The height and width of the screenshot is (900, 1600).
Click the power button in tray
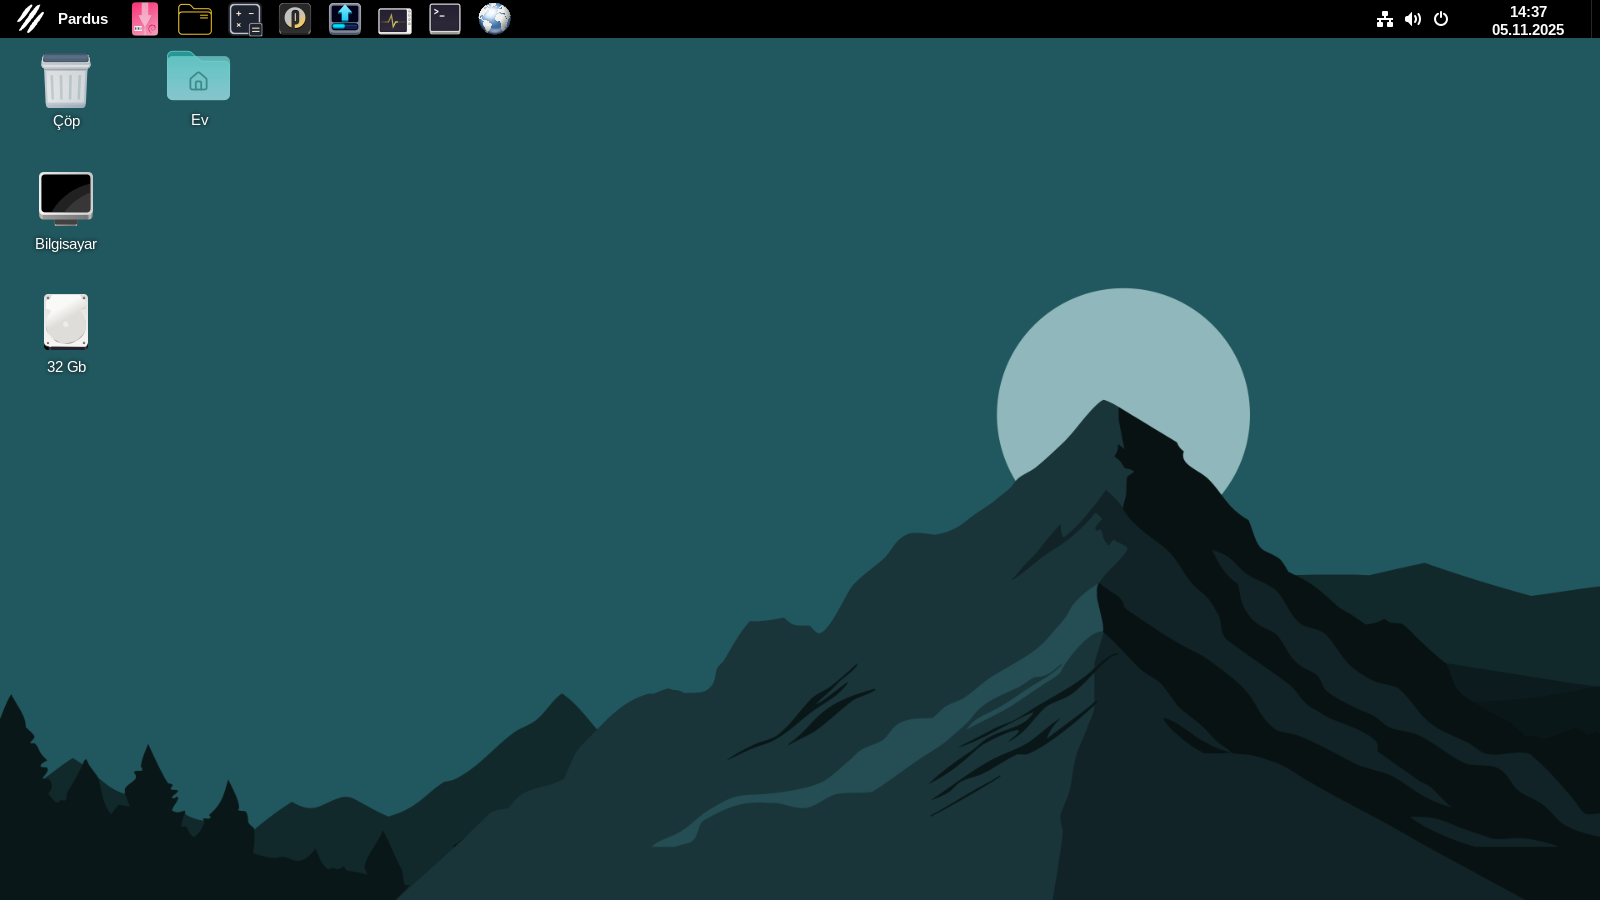point(1441,19)
